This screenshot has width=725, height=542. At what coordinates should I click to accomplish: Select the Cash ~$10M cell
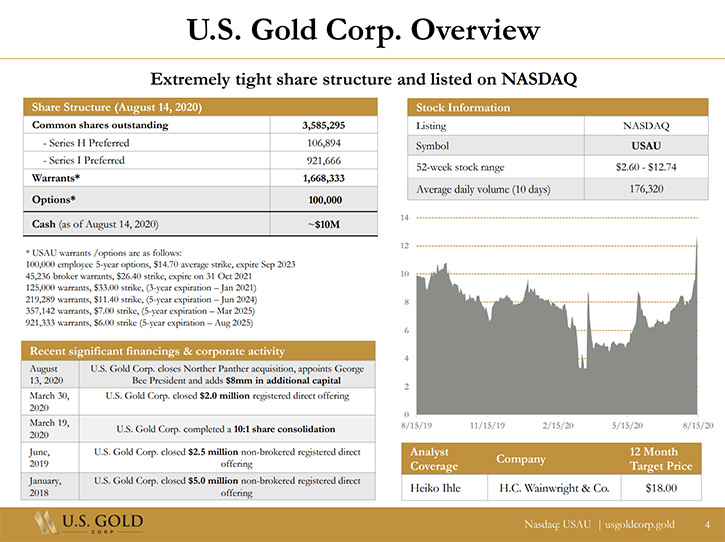[x=324, y=225]
